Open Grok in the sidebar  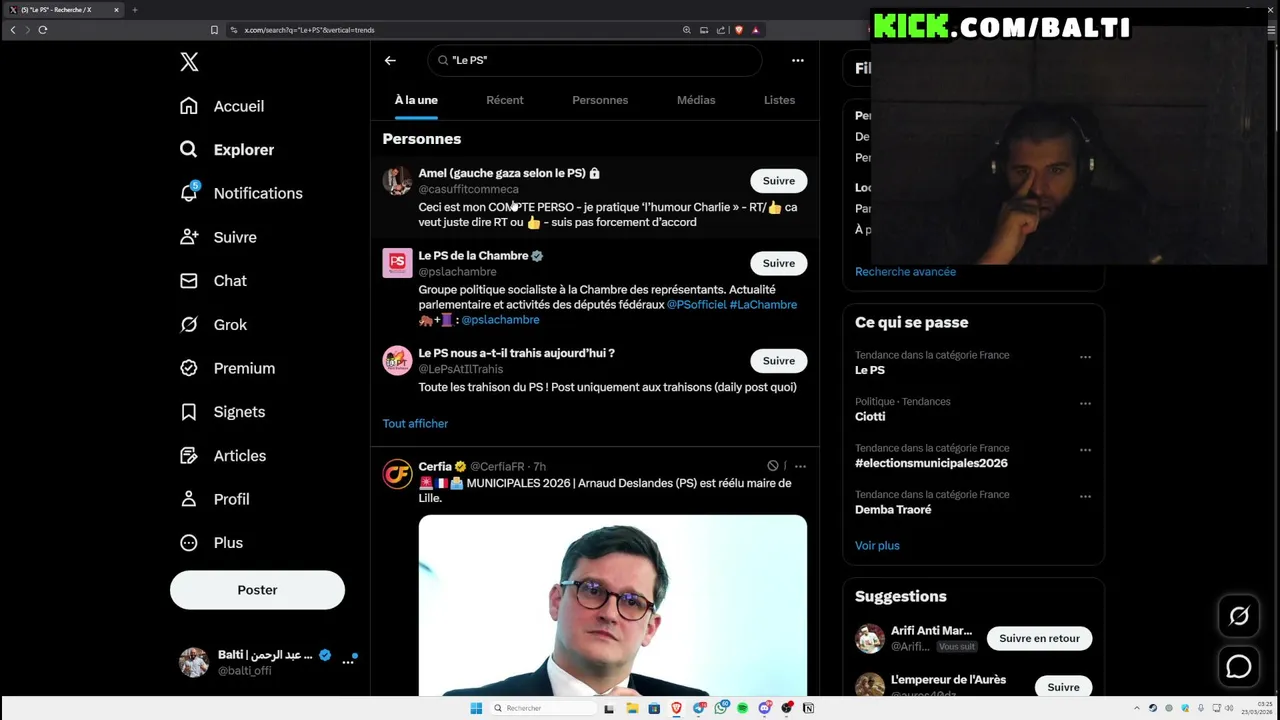pos(213,324)
